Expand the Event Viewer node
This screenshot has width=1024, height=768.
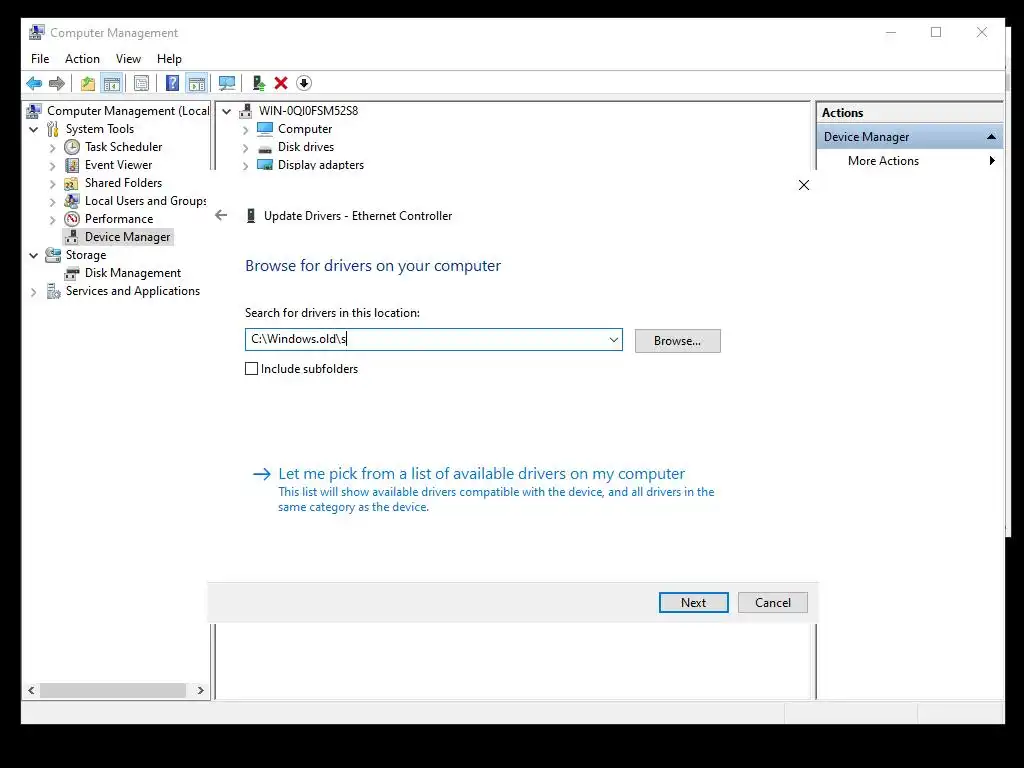(x=52, y=166)
